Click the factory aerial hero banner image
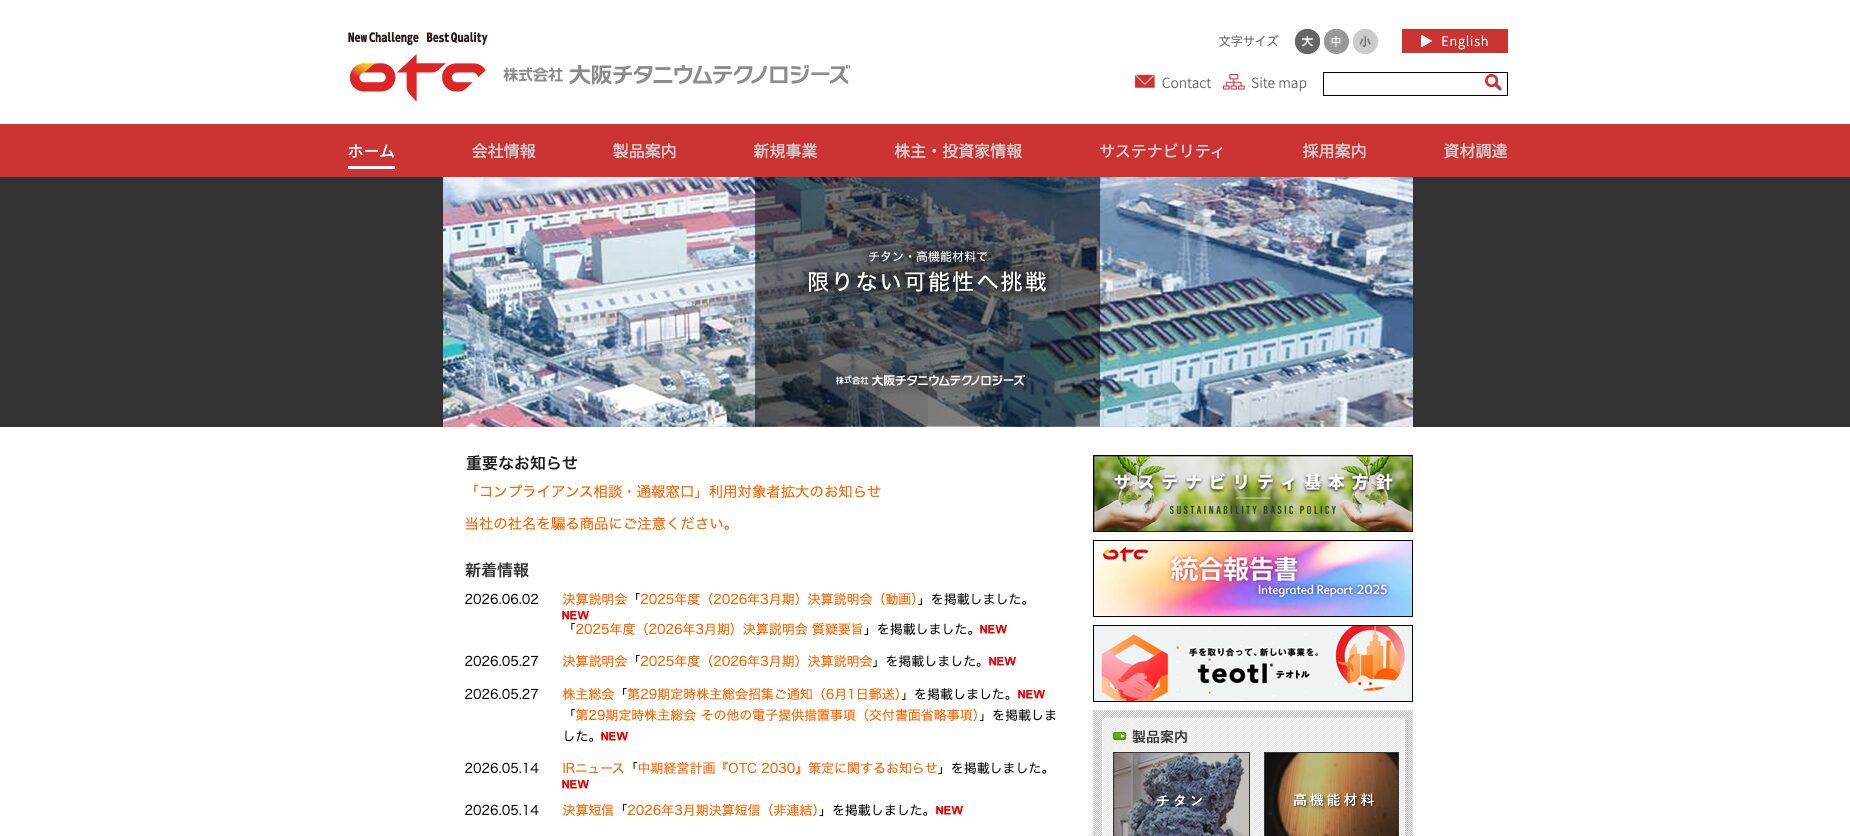 coord(928,302)
